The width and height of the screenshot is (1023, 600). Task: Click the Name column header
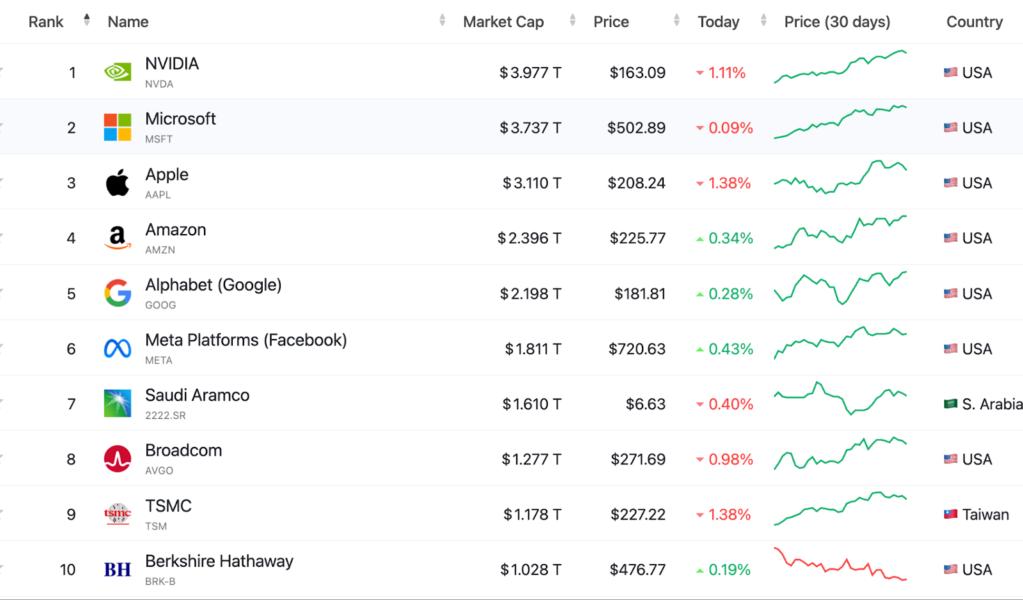point(130,21)
